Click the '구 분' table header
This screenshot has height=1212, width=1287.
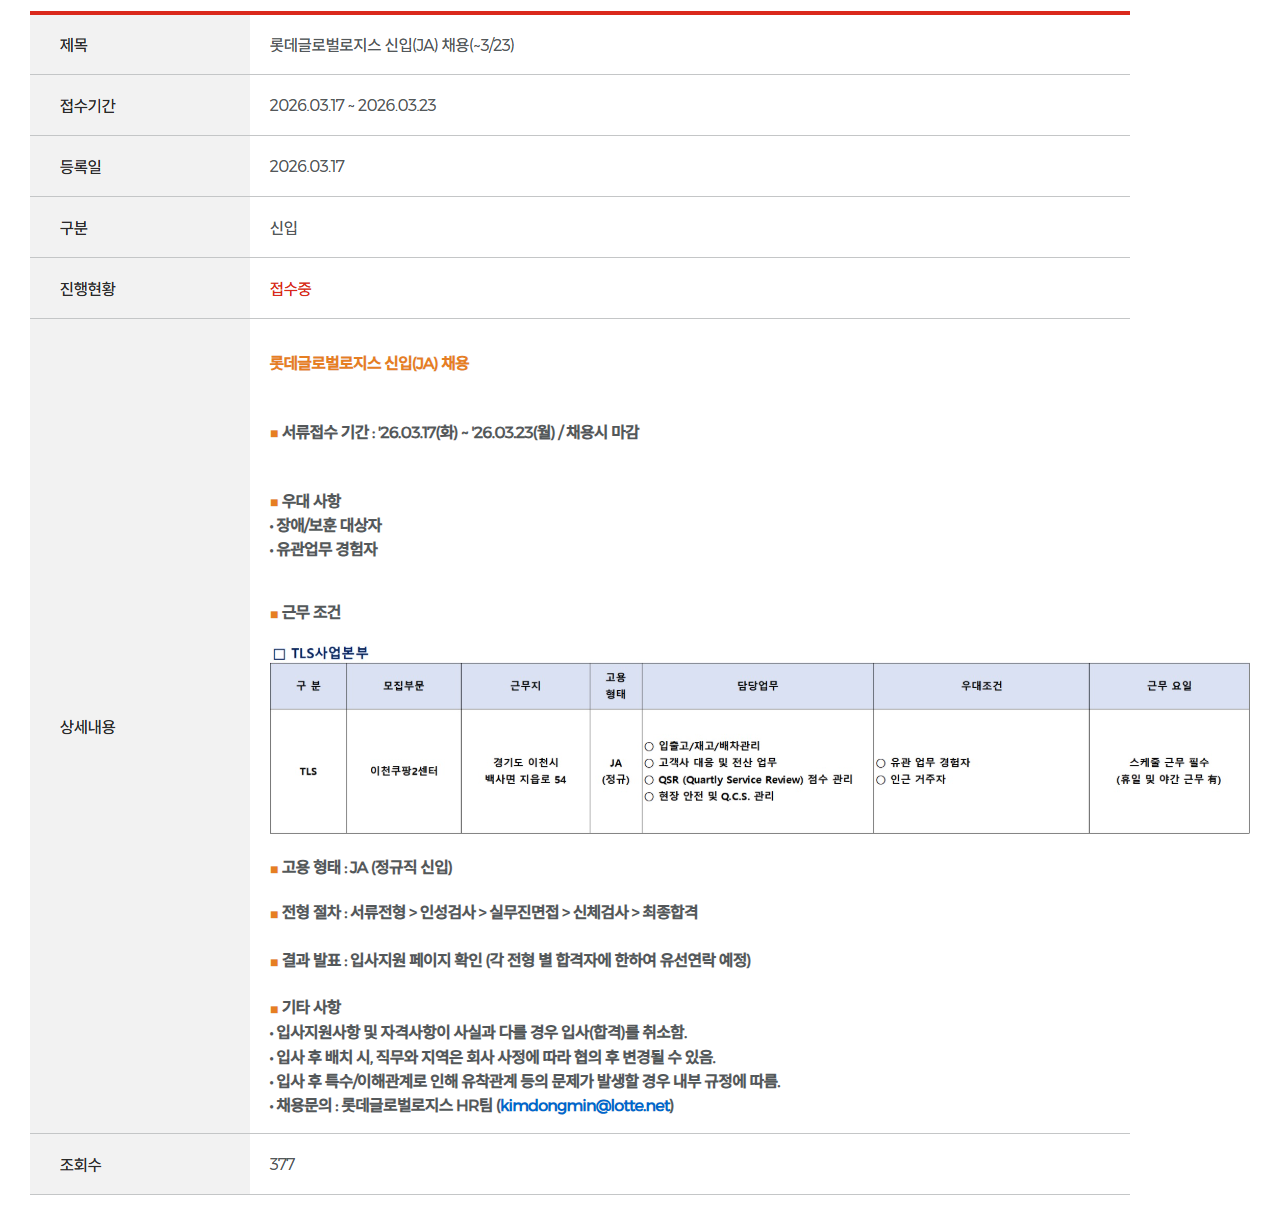[308, 686]
